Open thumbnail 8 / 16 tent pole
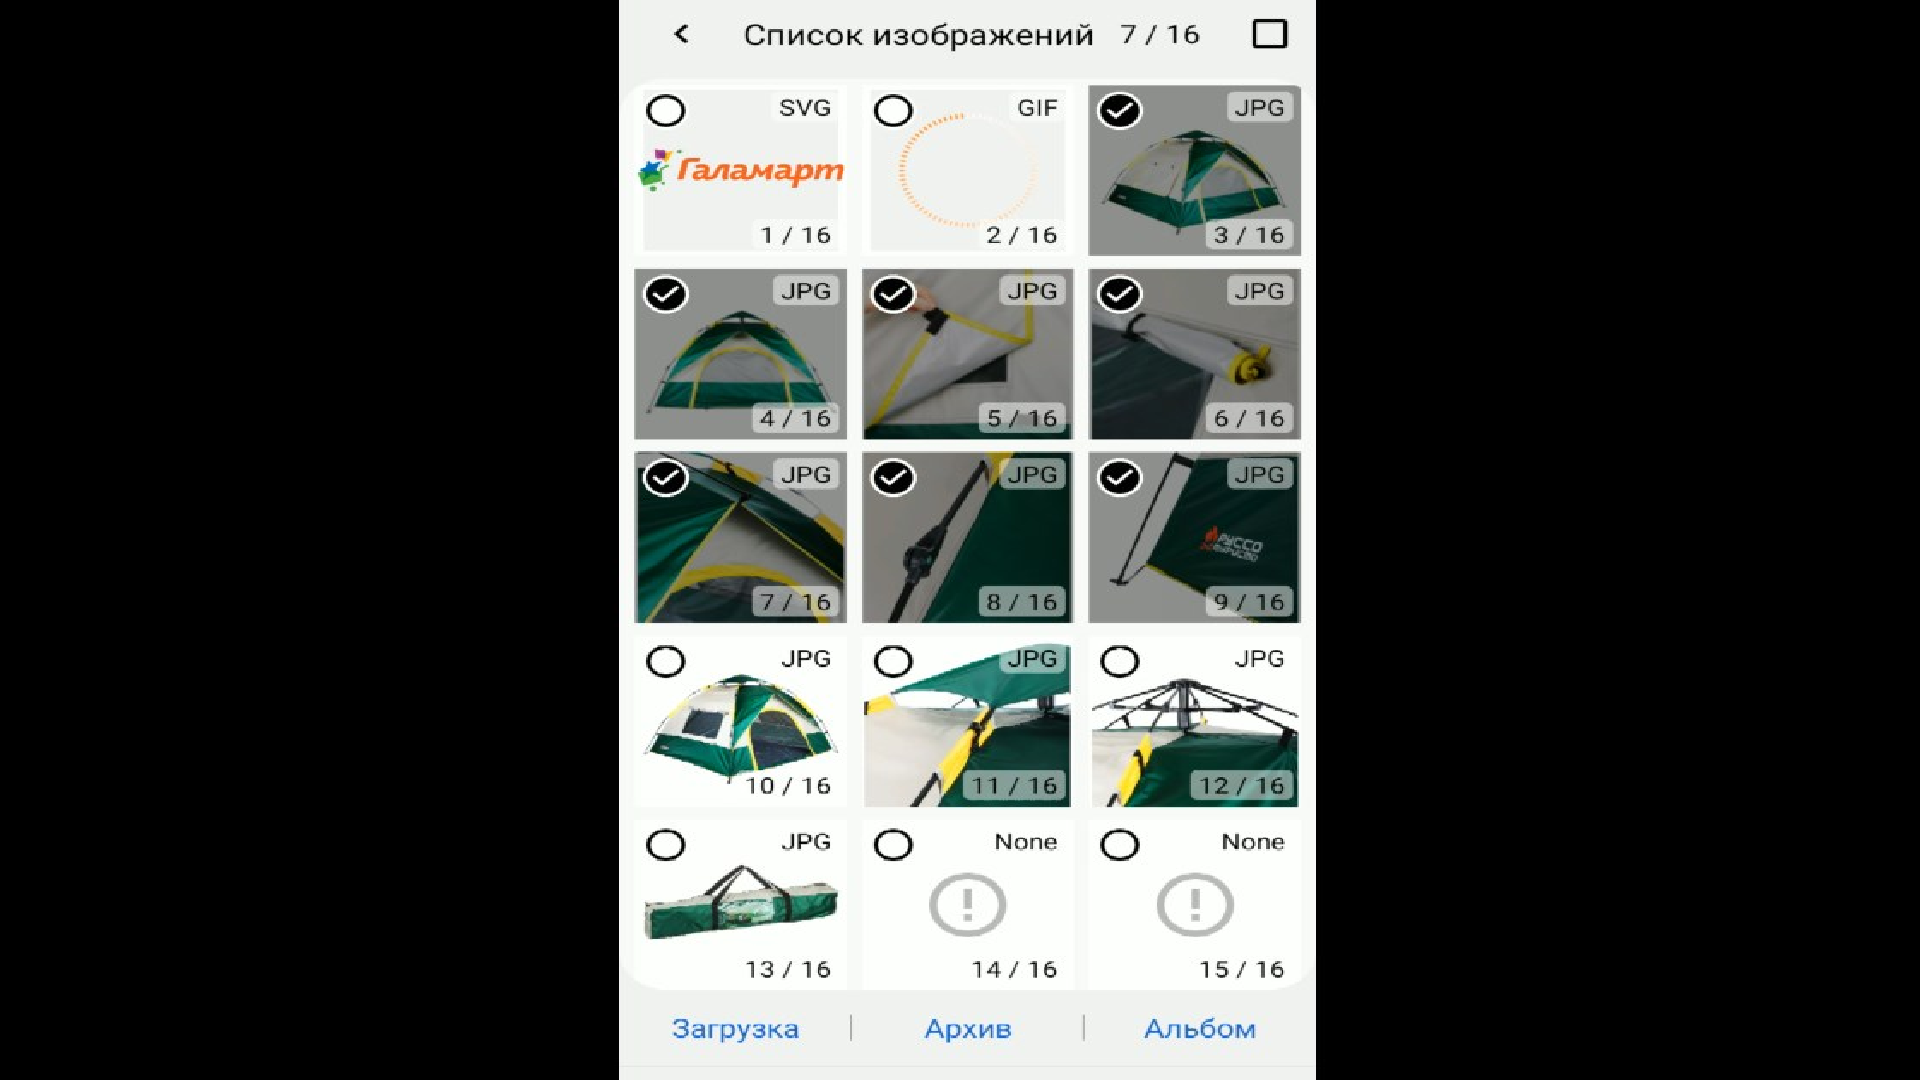Viewport: 1920px width, 1080px height. coord(967,538)
